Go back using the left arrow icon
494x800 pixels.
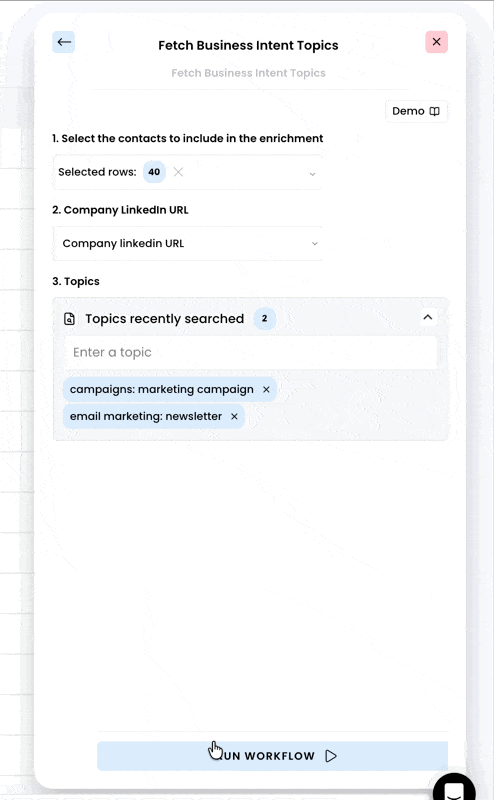point(64,42)
